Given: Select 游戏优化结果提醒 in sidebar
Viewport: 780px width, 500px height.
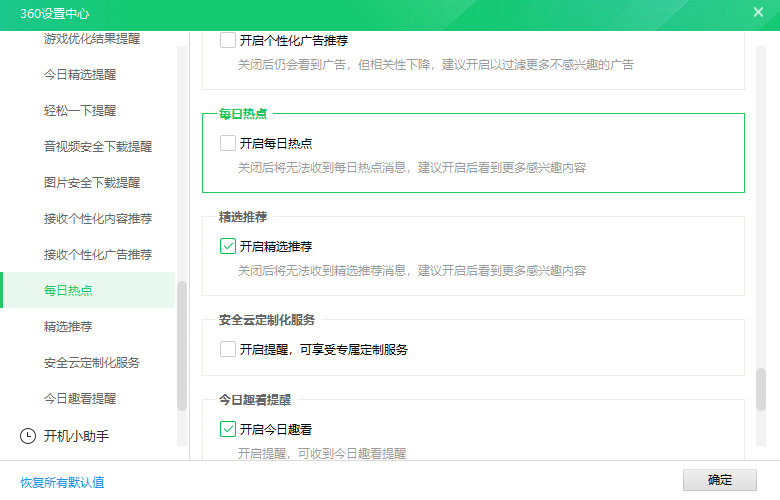Looking at the screenshot, I should (92, 39).
